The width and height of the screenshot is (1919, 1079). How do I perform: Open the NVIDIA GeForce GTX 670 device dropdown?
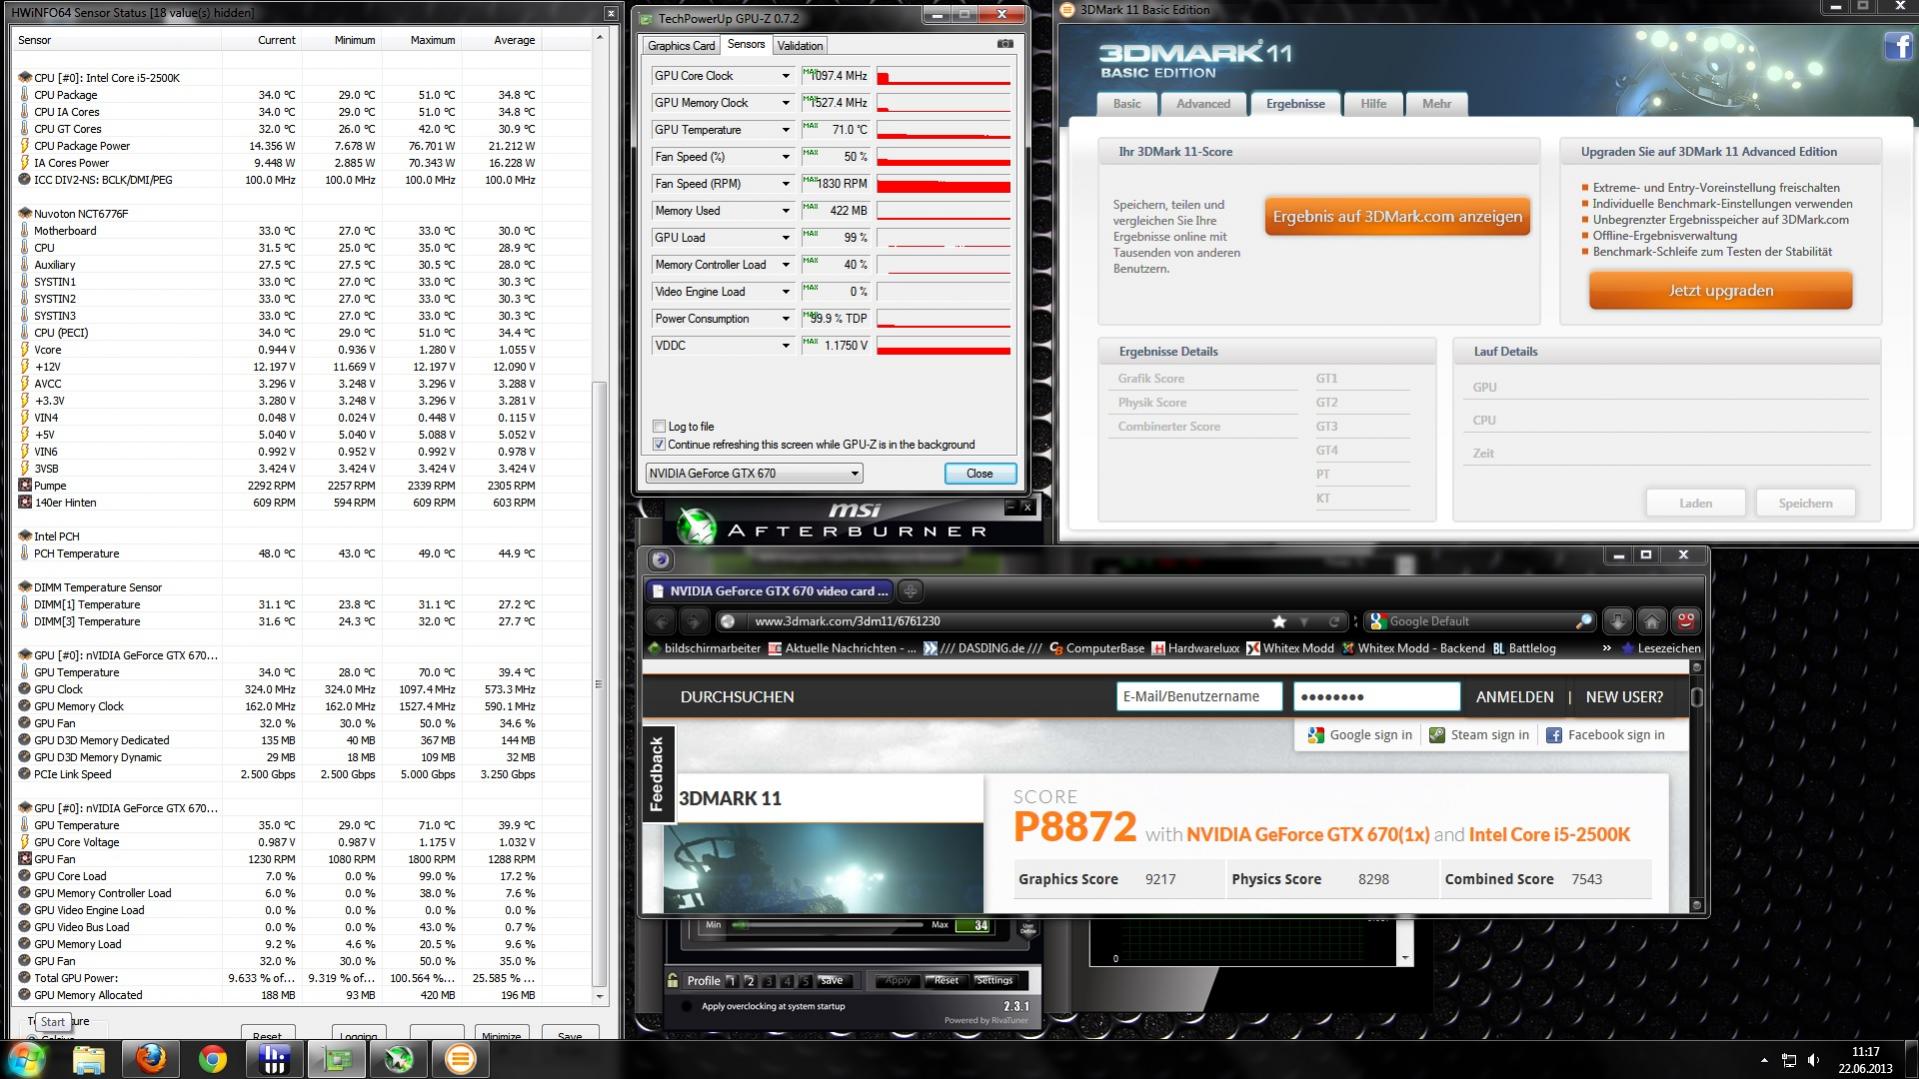click(x=754, y=474)
